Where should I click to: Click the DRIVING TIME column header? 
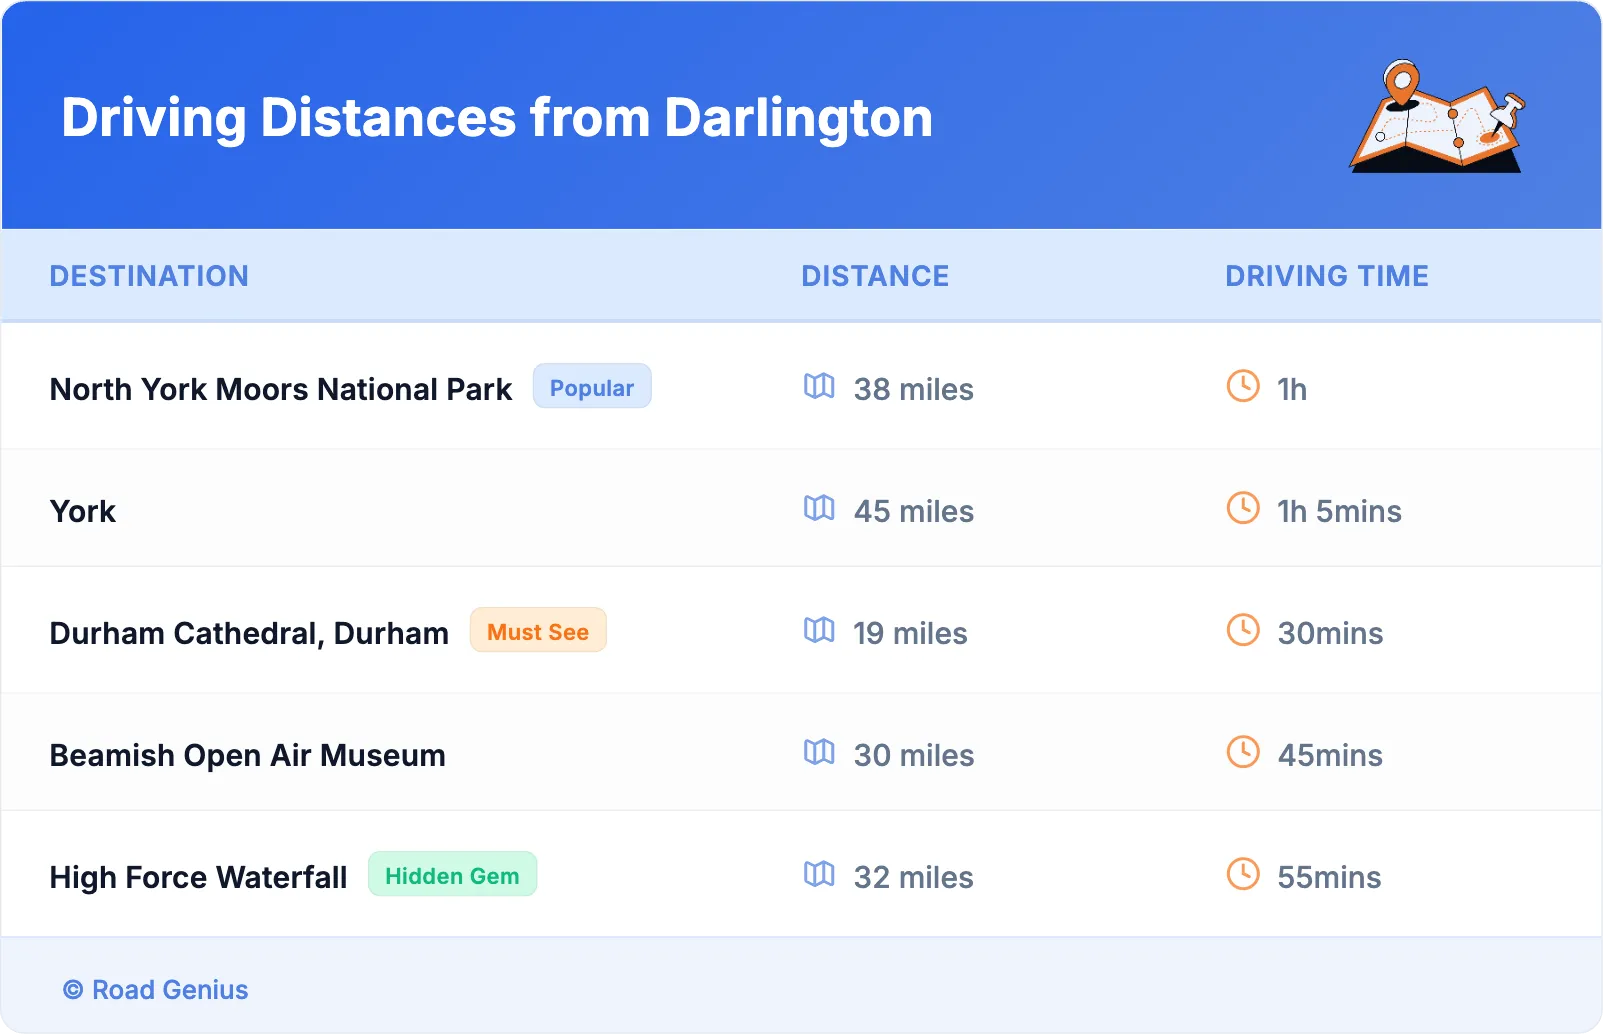tap(1327, 276)
